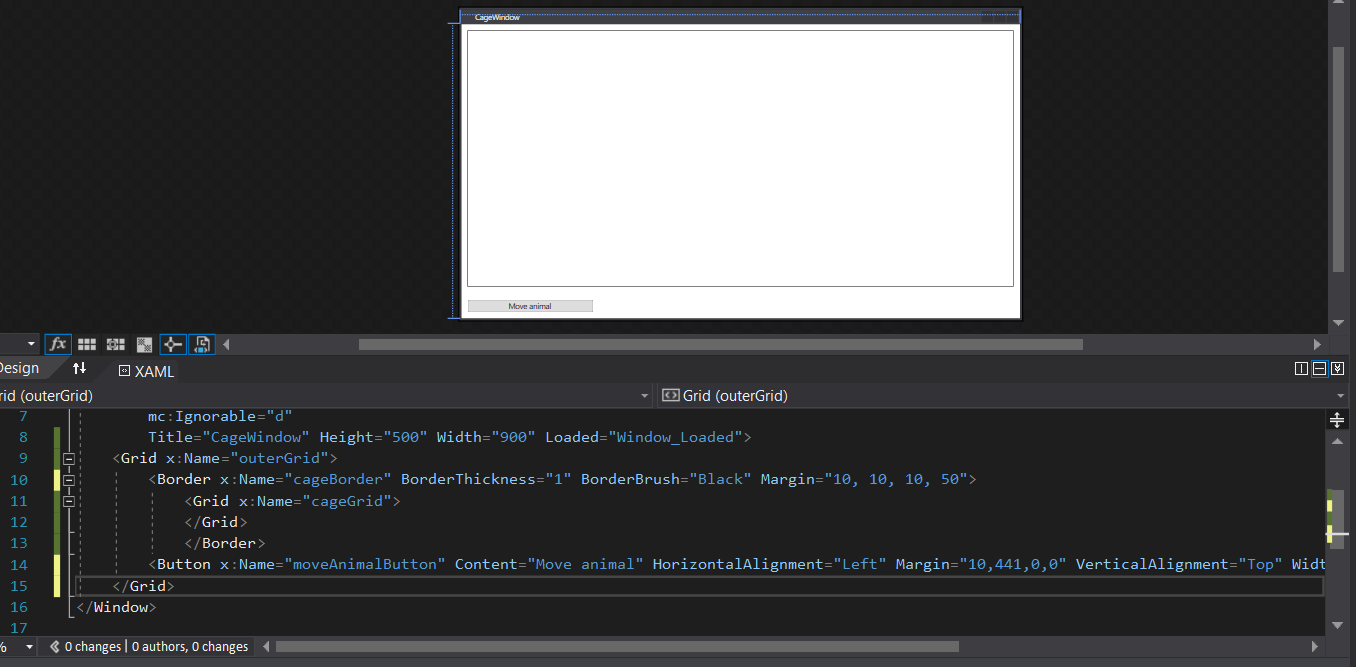
Task: Open the code editor zoom percent dropdown
Action: pyautogui.click(x=30, y=647)
